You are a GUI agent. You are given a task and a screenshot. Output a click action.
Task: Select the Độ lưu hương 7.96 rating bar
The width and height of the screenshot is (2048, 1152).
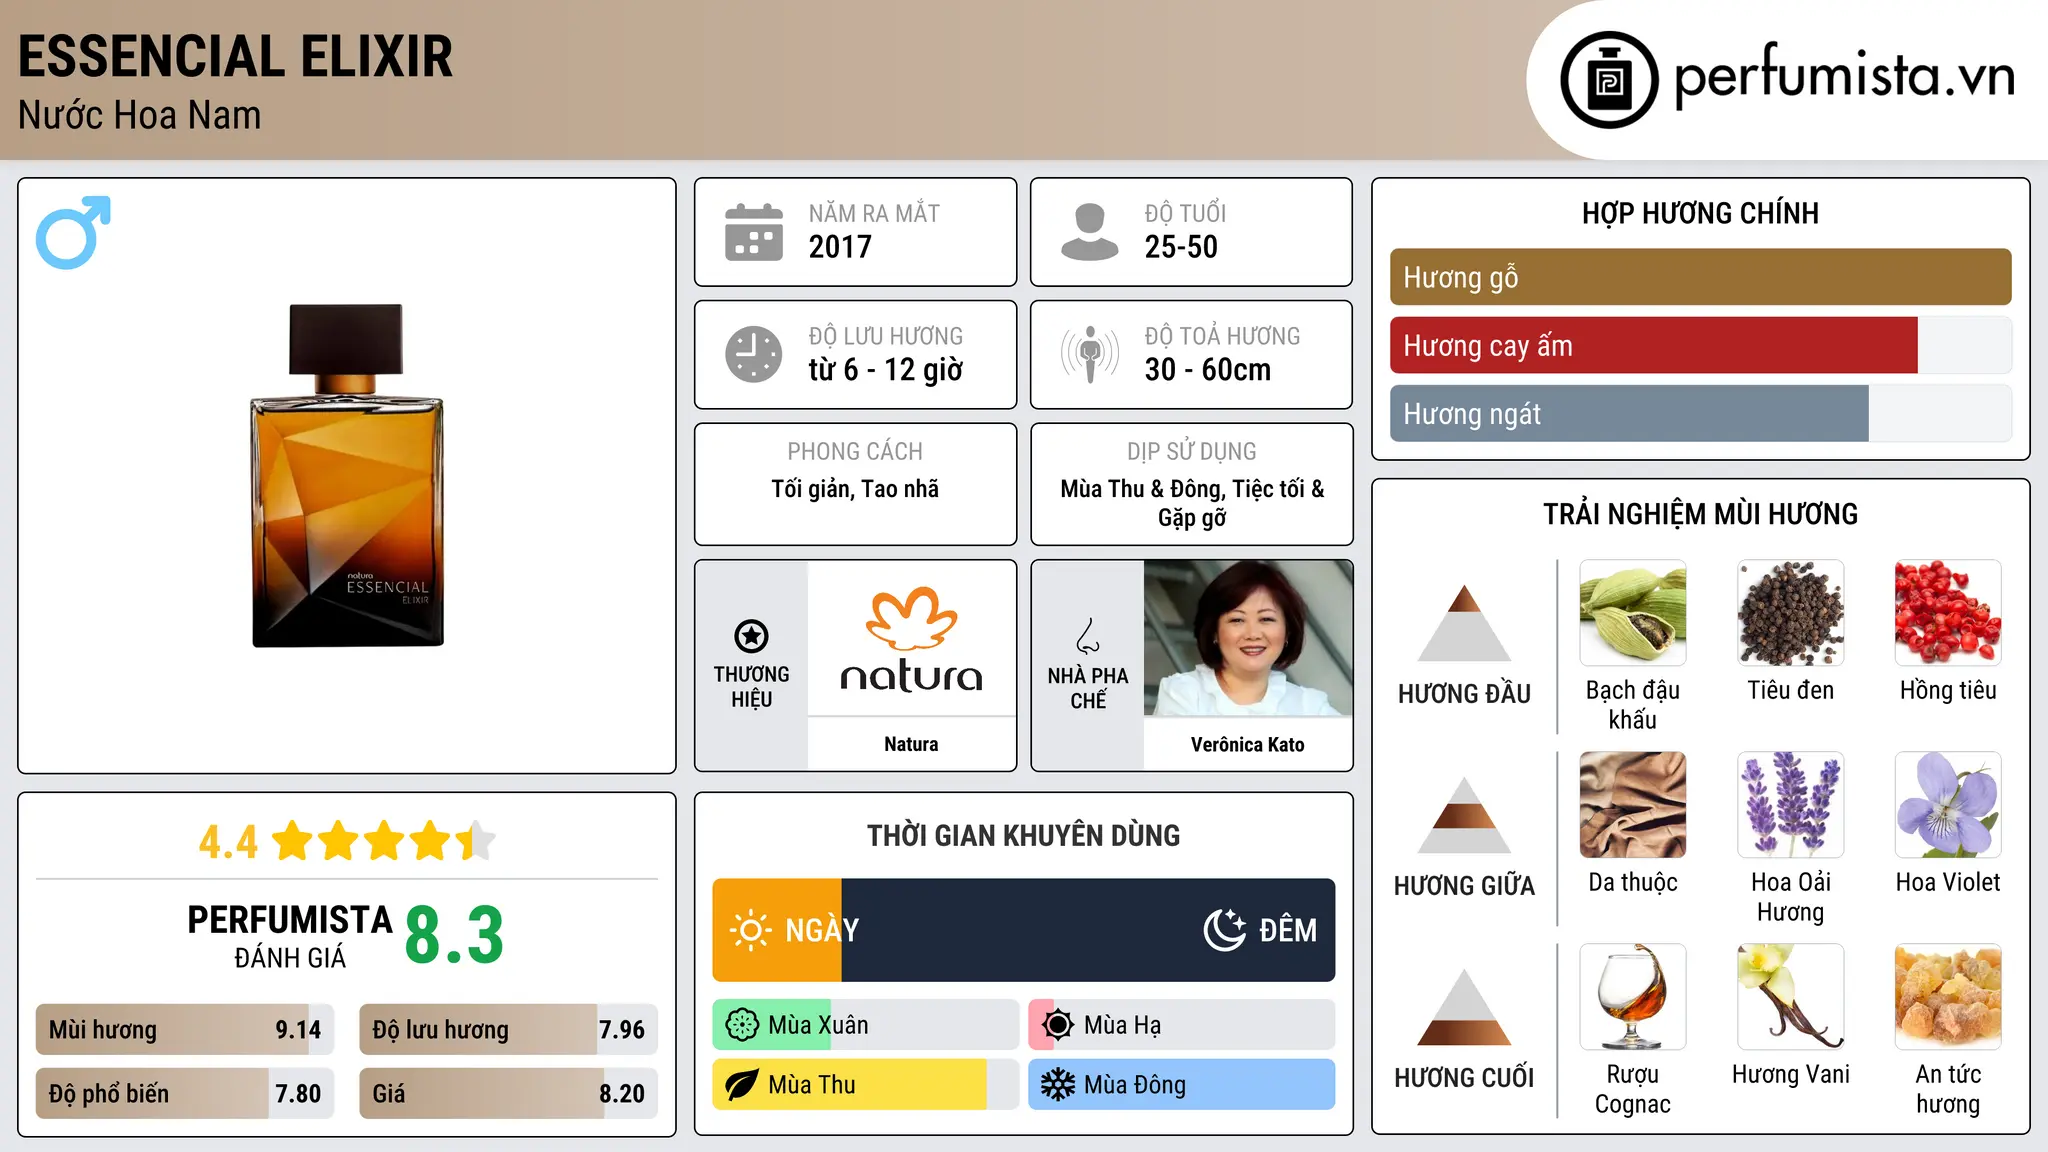(508, 1030)
